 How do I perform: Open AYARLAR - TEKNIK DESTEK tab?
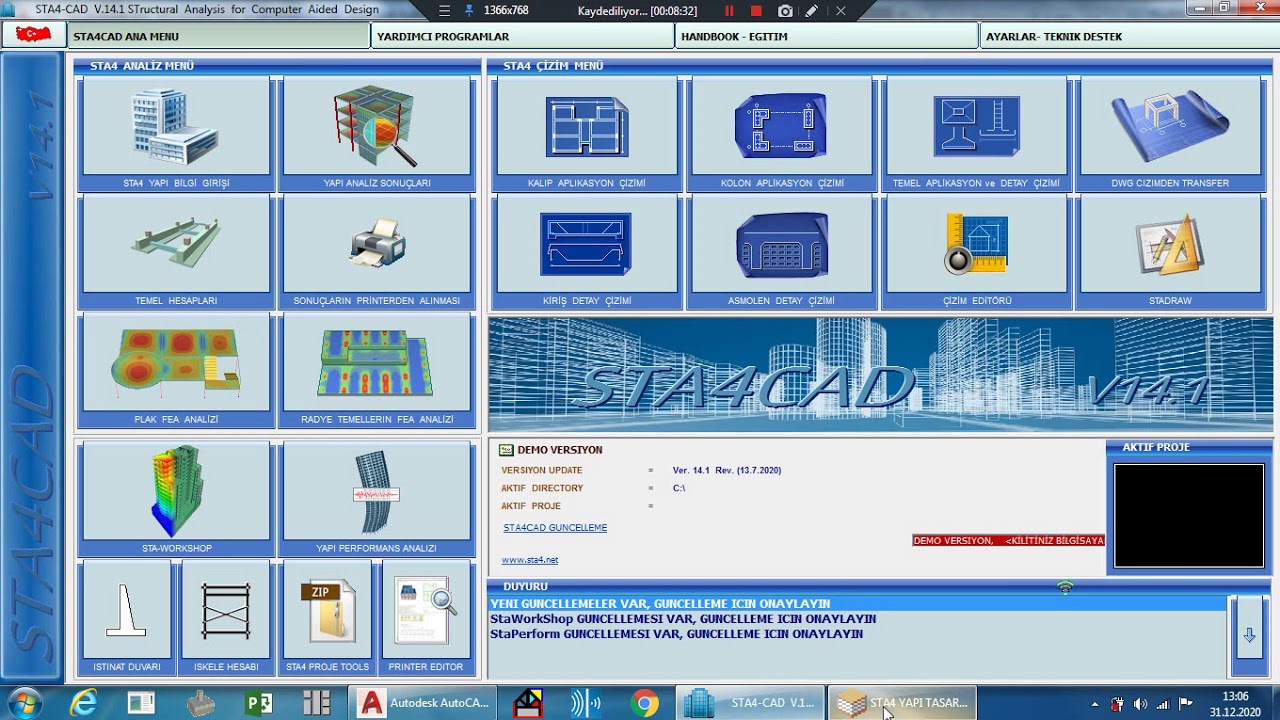pos(1129,36)
